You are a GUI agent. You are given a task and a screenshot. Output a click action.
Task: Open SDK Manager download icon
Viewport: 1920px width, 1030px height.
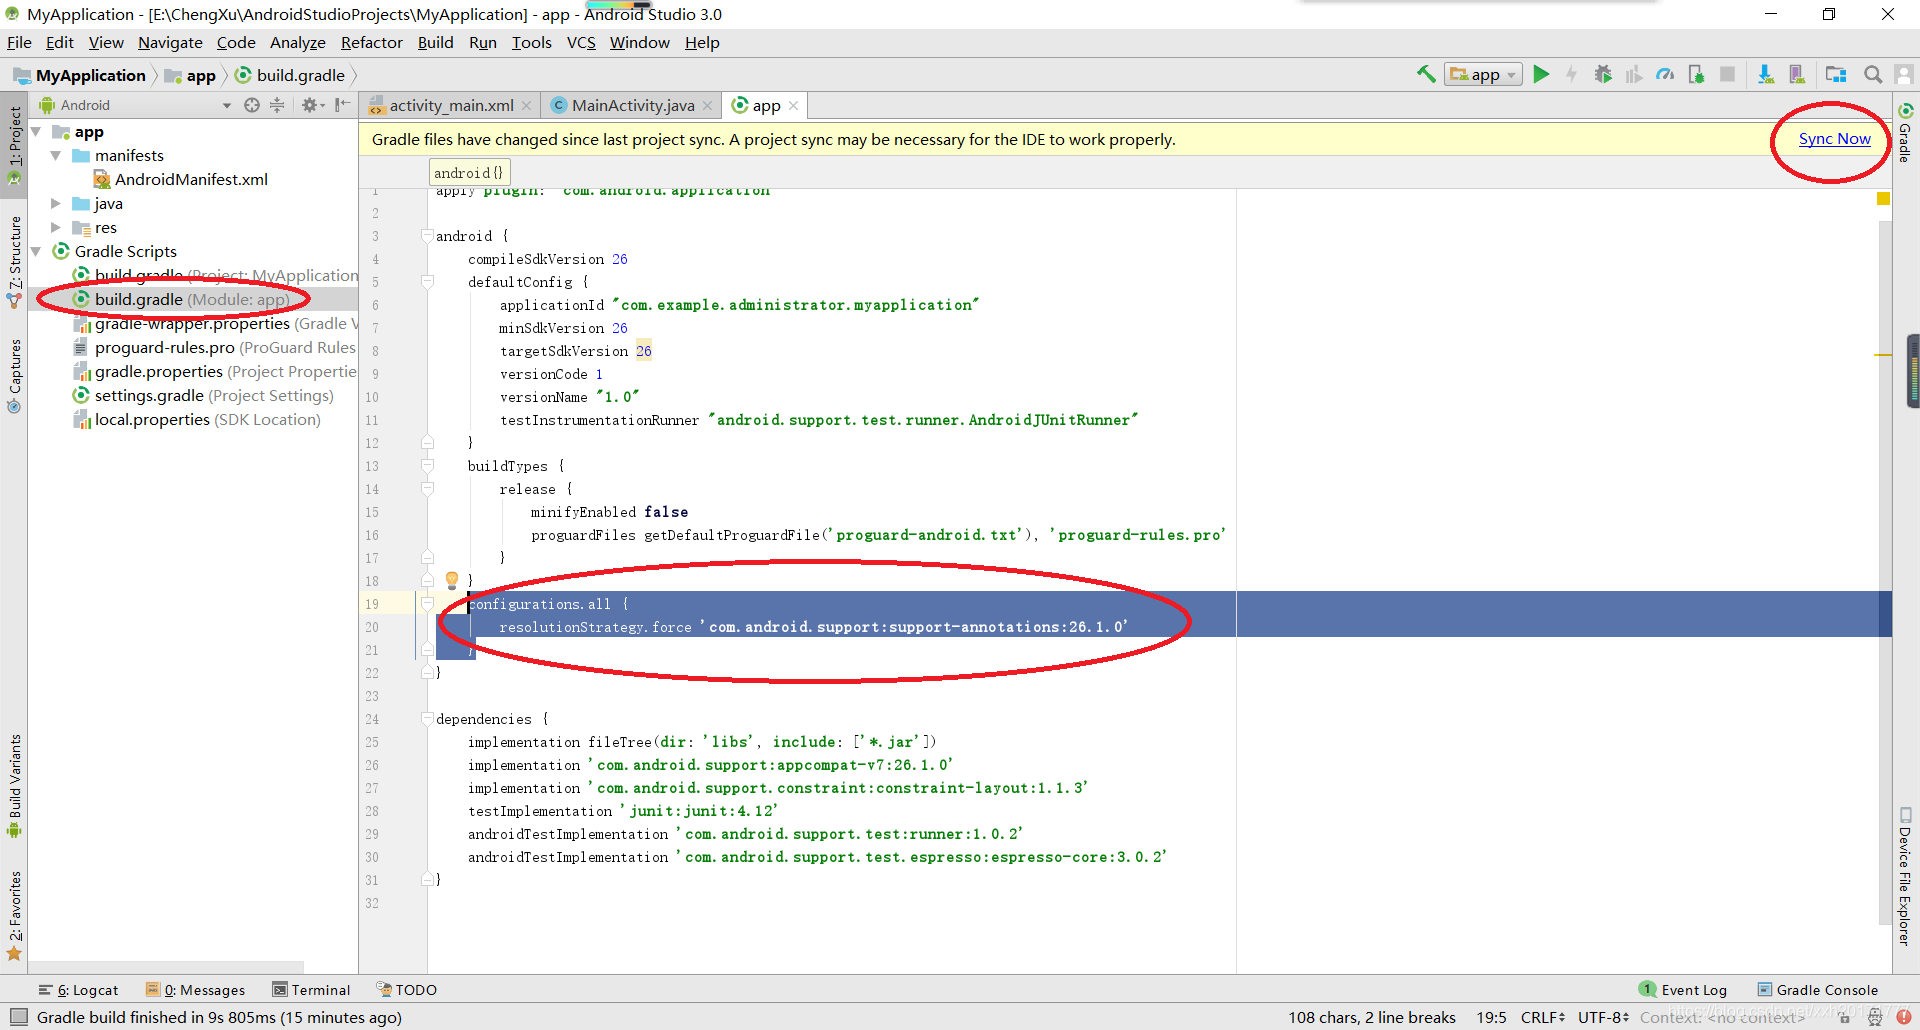[x=1765, y=74]
